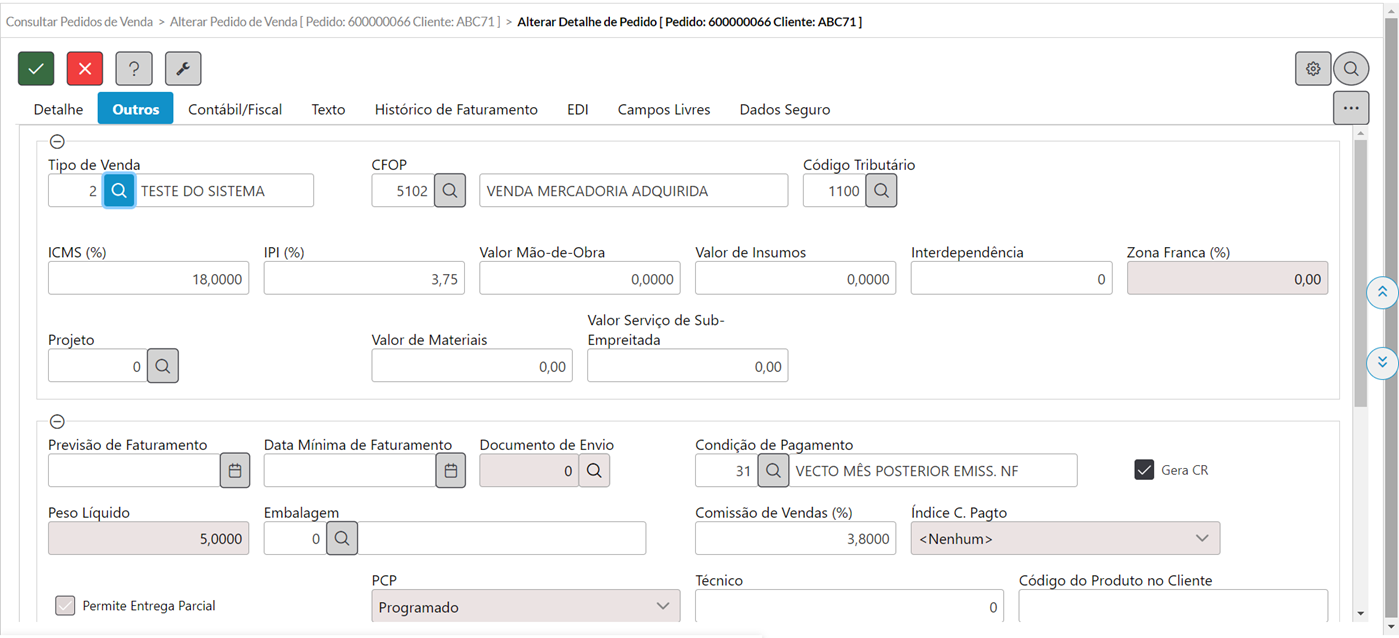The height and width of the screenshot is (638, 1399).
Task: Open settings gear icon at top right
Action: click(1313, 69)
